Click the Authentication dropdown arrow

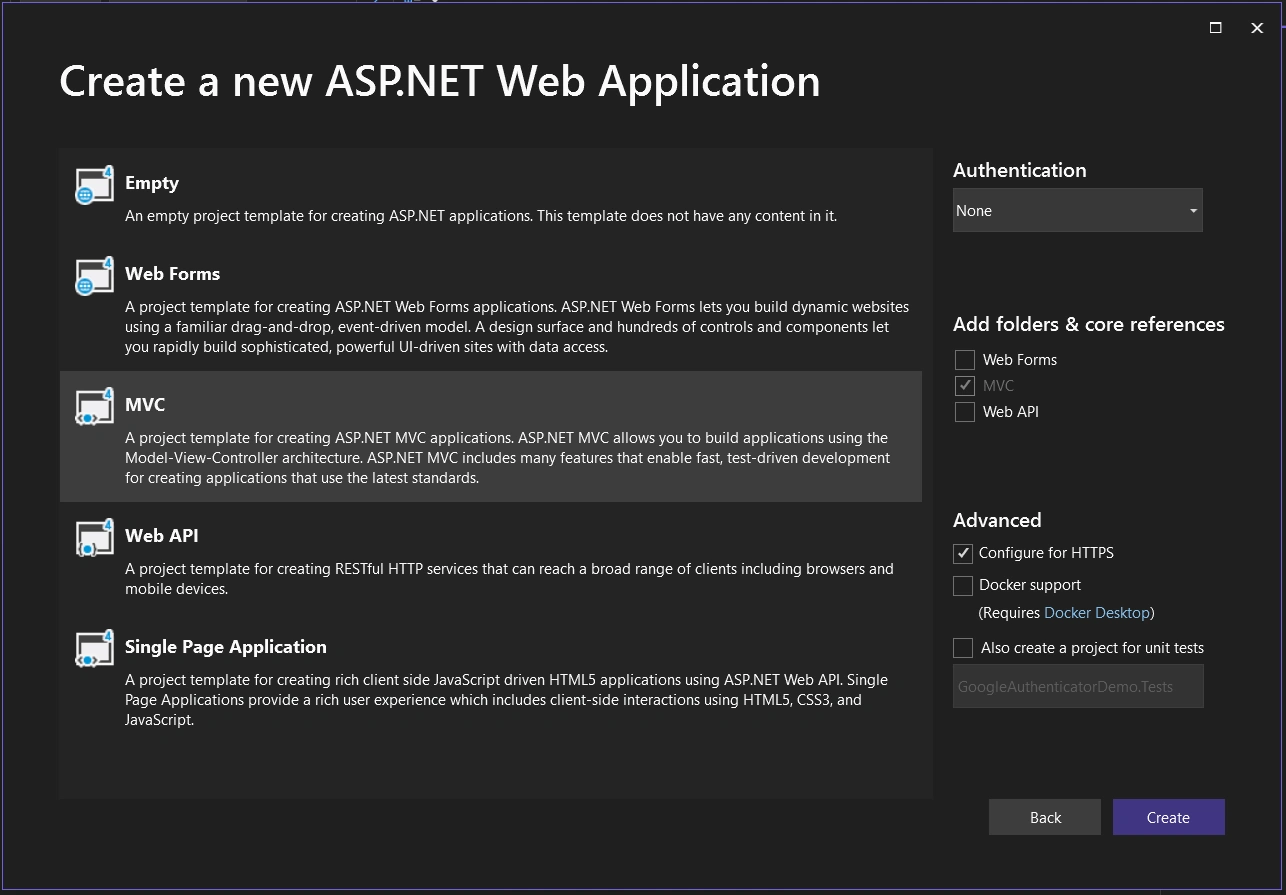(1193, 211)
